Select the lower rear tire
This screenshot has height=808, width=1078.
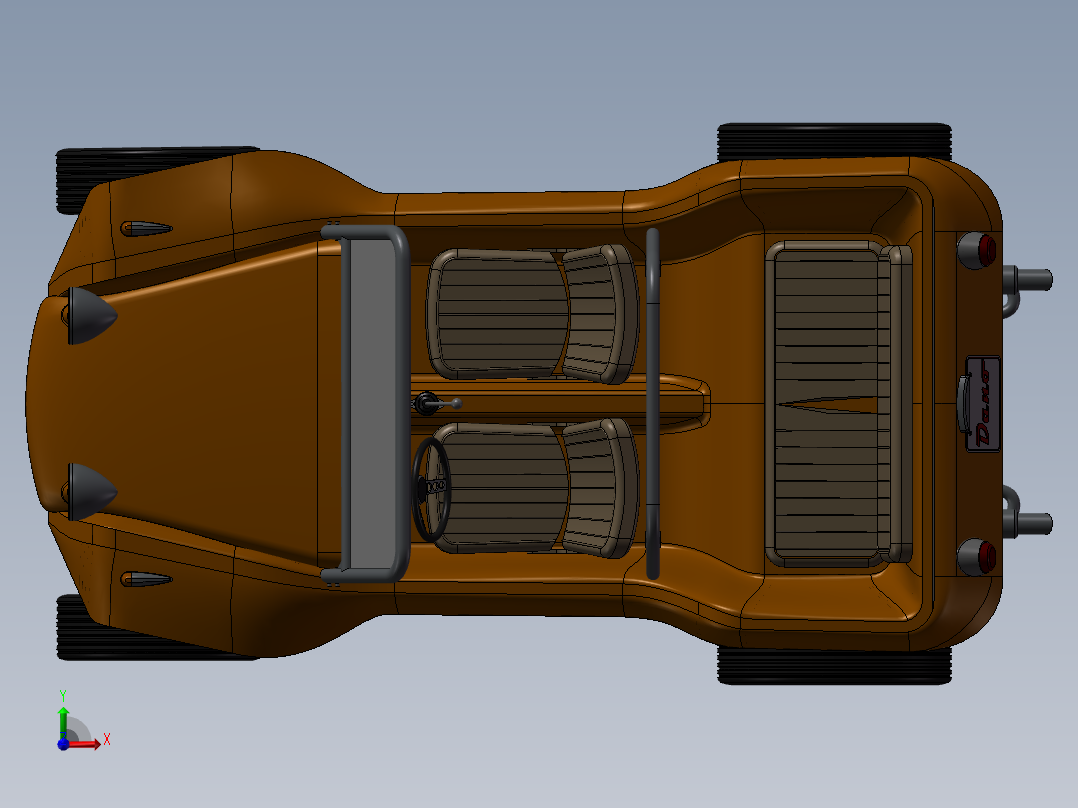pyautogui.click(x=834, y=666)
